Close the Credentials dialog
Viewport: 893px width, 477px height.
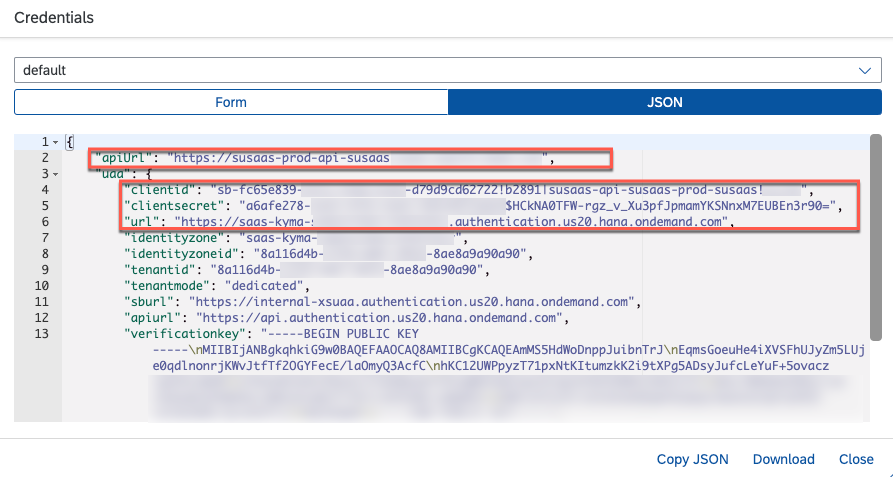coord(856,459)
